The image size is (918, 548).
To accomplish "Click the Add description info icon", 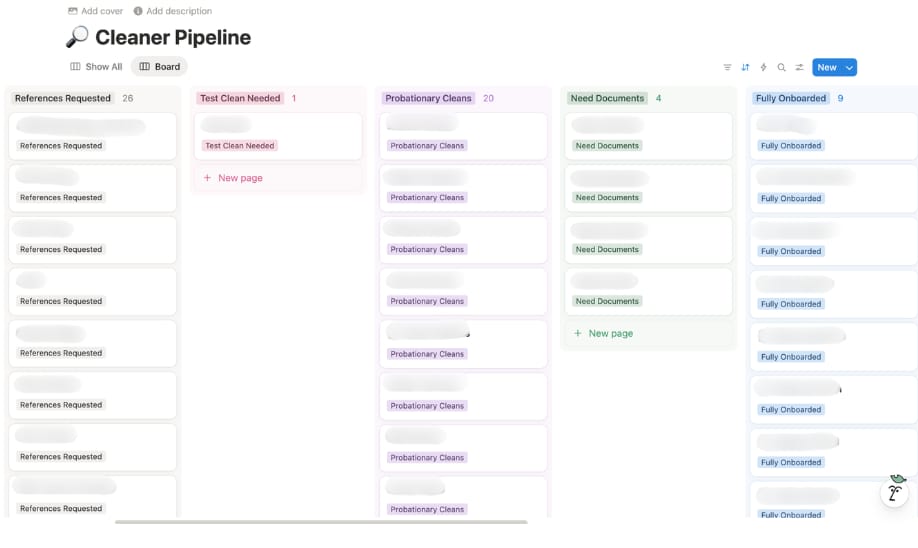I will [138, 11].
